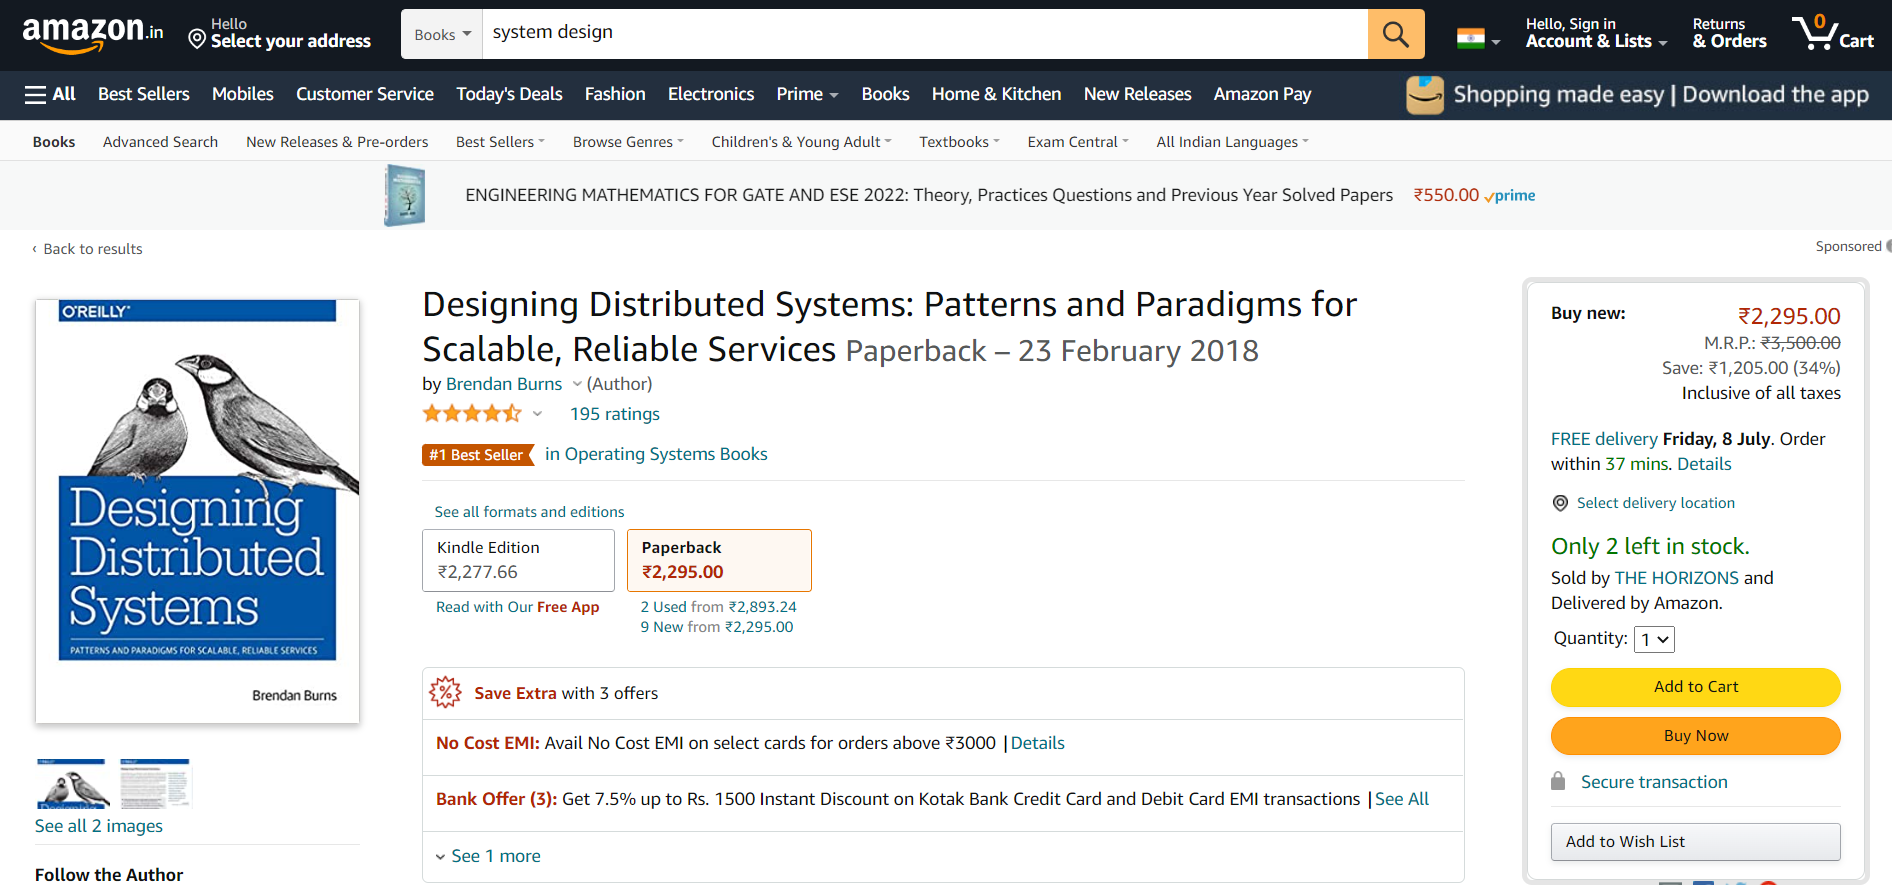The image size is (1892, 885).
Task: Open 9 New from ₹2,295.00 link
Action: coord(716,627)
